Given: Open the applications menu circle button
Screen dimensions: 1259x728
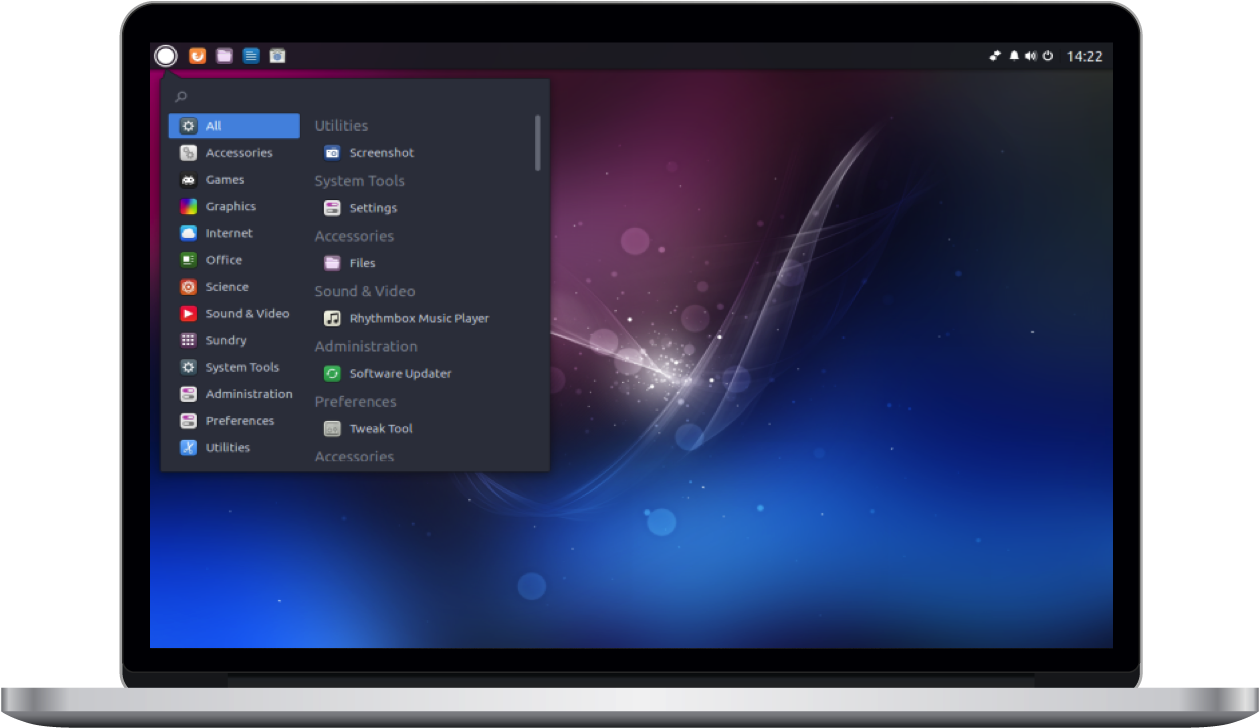Looking at the screenshot, I should [x=165, y=55].
